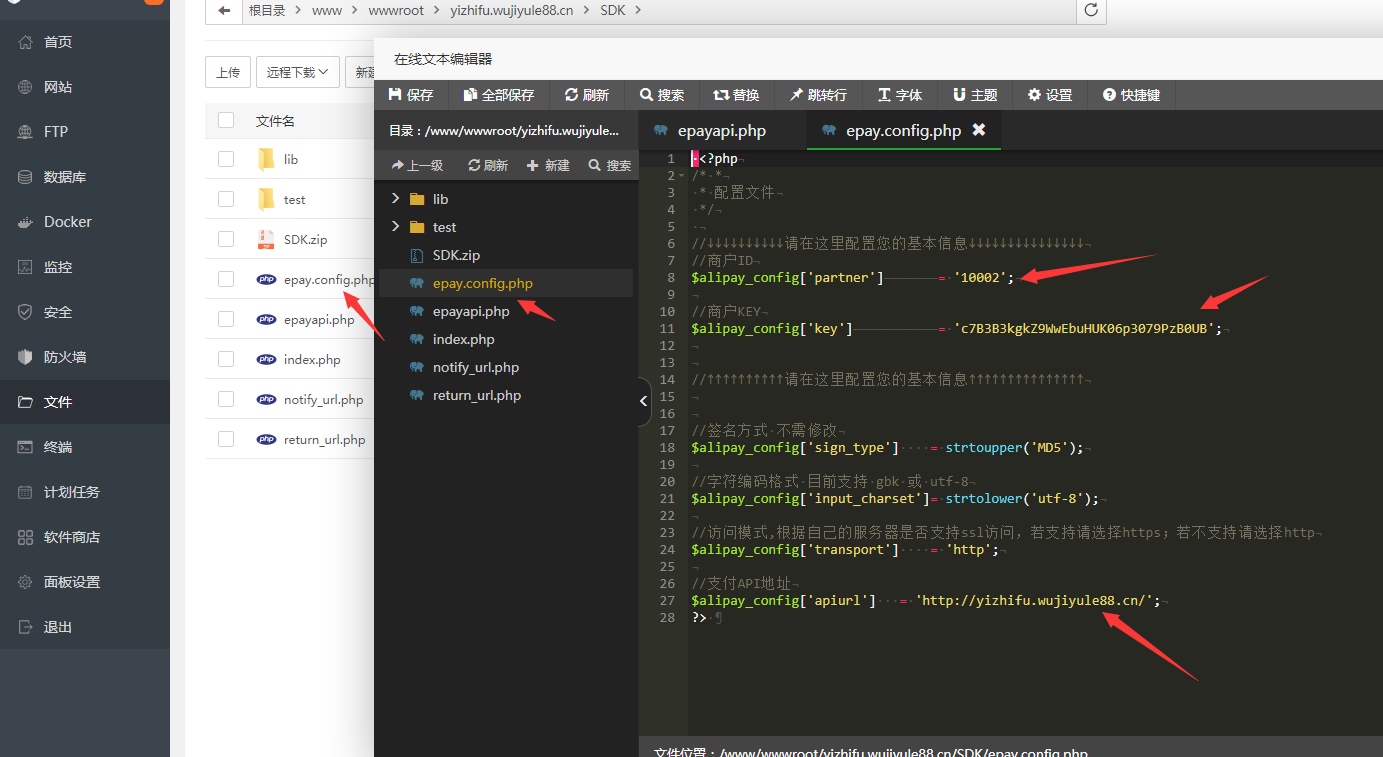Close the epay.config.php tab
This screenshot has height=757, width=1383.
[979, 130]
